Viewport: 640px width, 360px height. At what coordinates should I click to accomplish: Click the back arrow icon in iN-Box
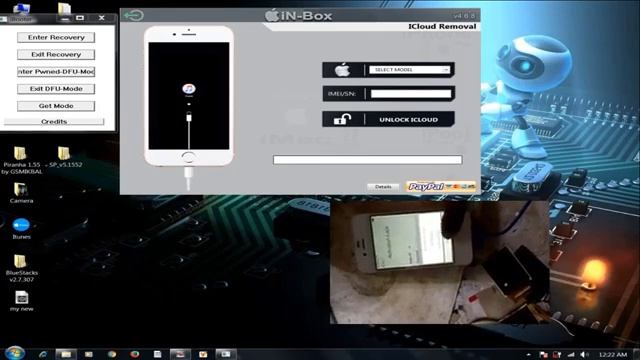(134, 16)
